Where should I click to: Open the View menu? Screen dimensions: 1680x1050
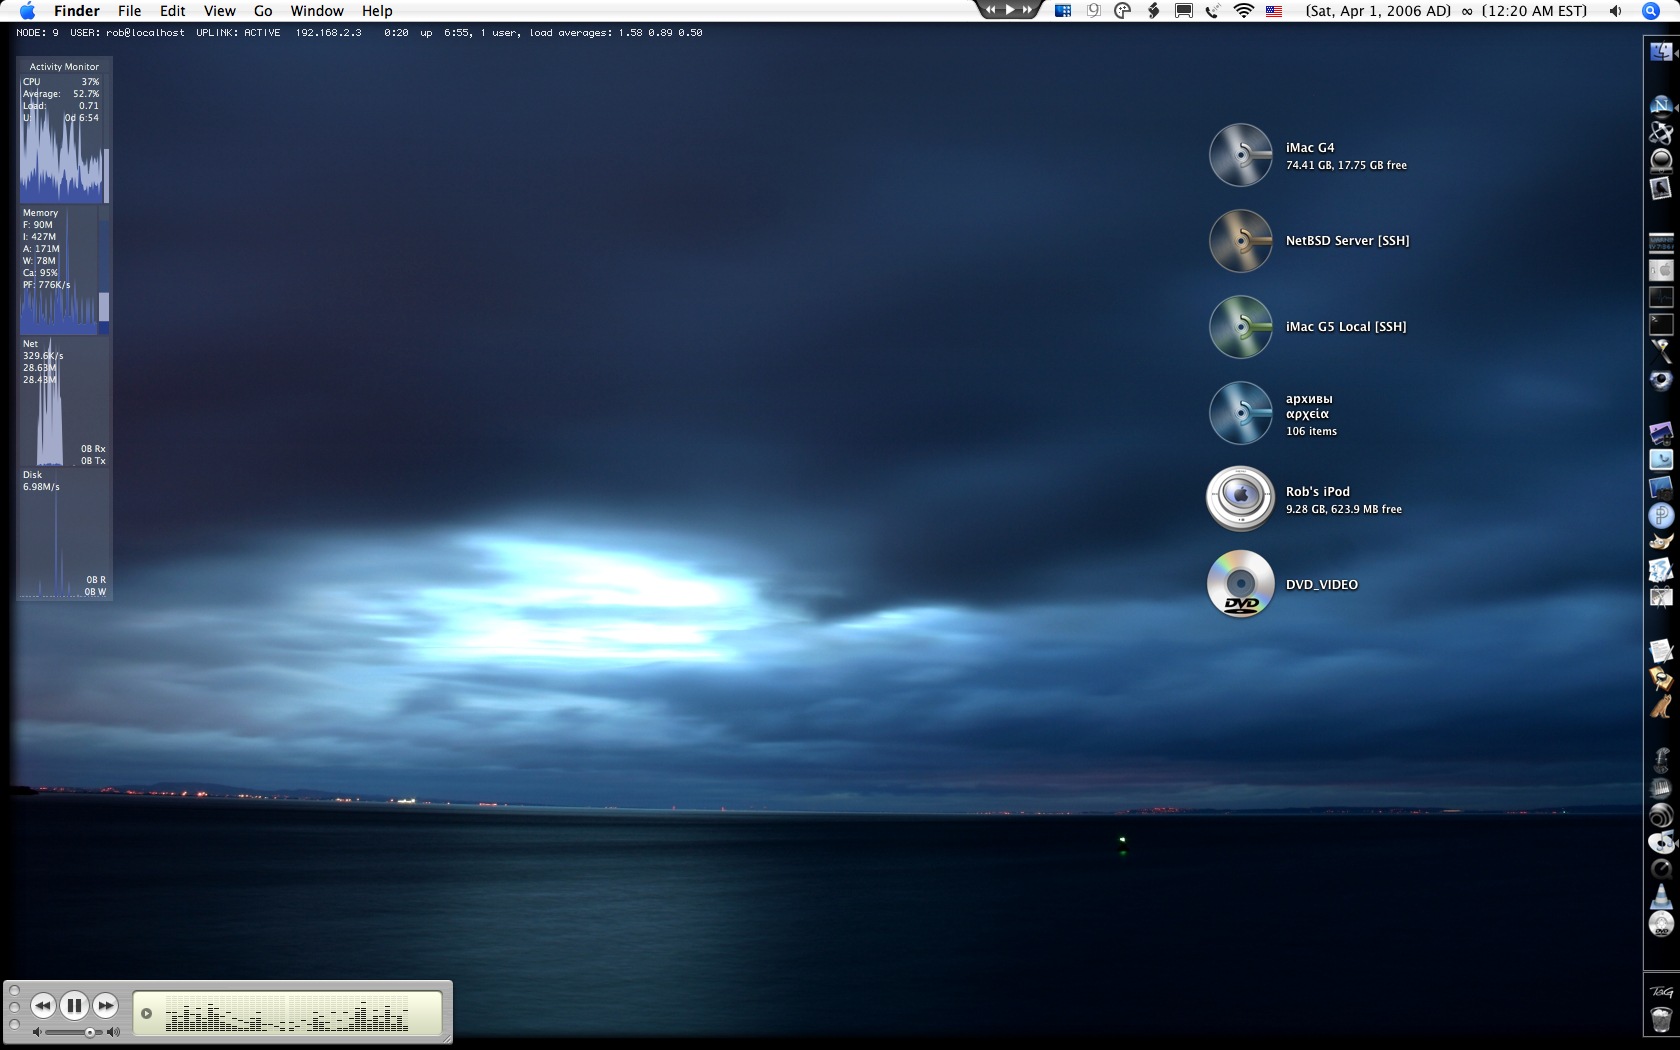coord(220,11)
